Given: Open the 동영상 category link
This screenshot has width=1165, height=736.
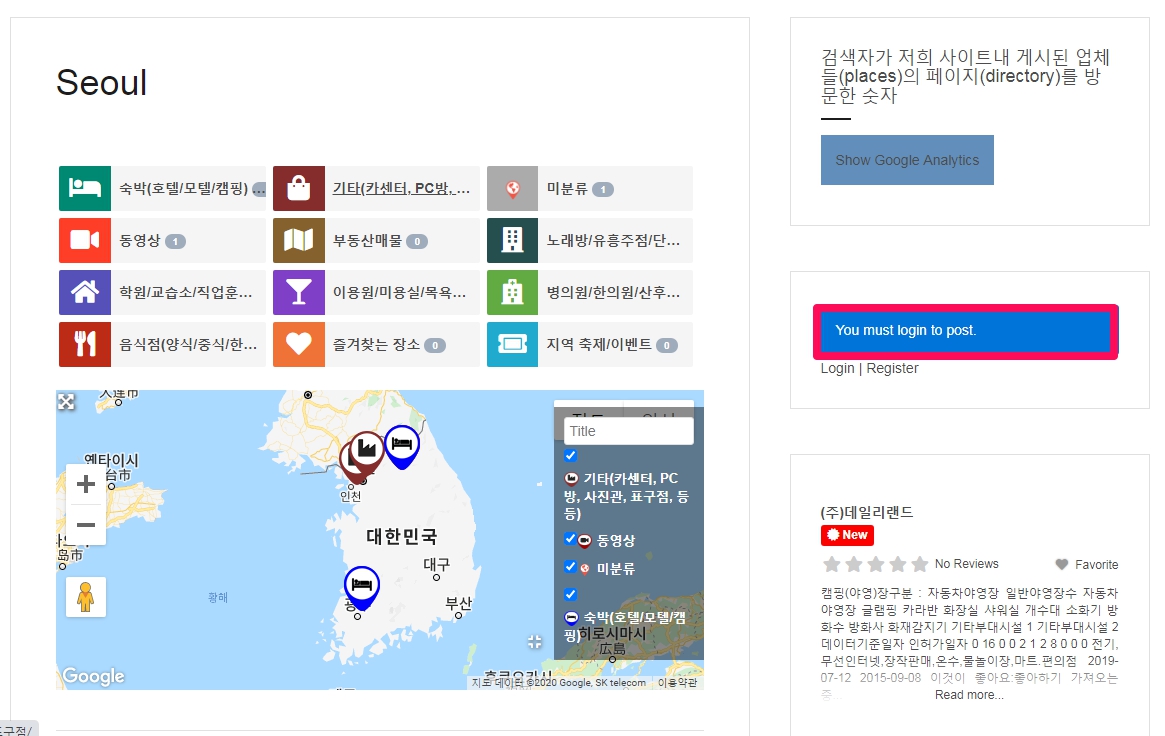Looking at the screenshot, I should pyautogui.click(x=140, y=241).
